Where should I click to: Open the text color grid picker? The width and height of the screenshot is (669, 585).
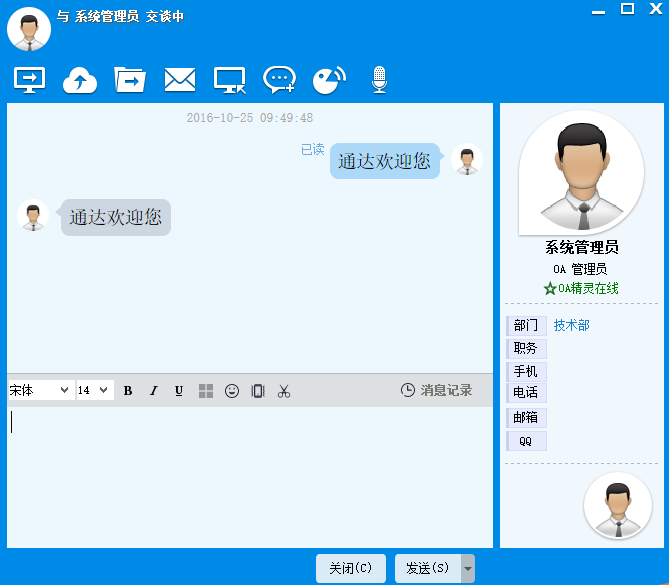tap(206, 391)
